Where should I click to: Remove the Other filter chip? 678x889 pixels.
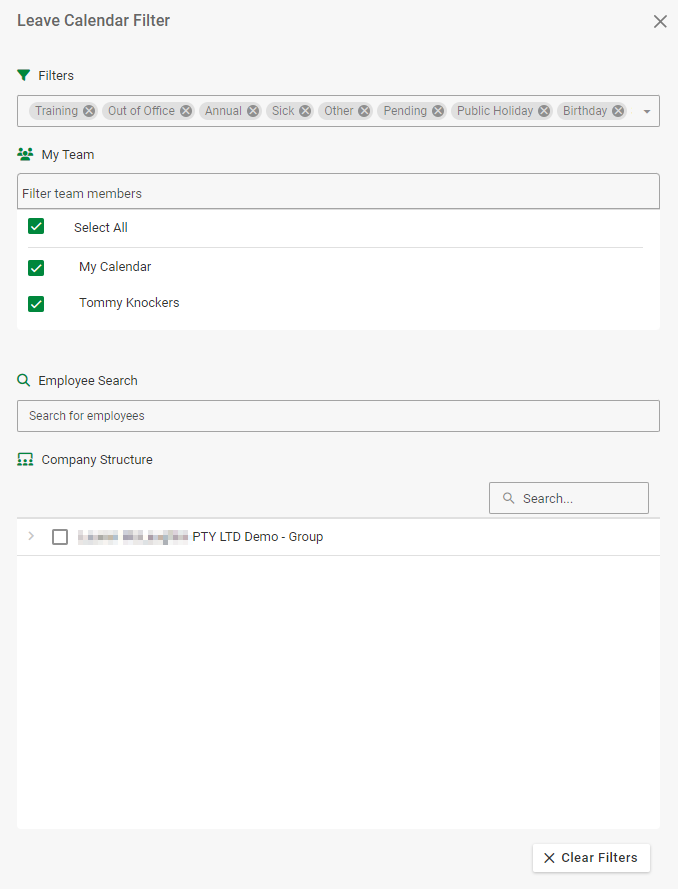point(364,111)
